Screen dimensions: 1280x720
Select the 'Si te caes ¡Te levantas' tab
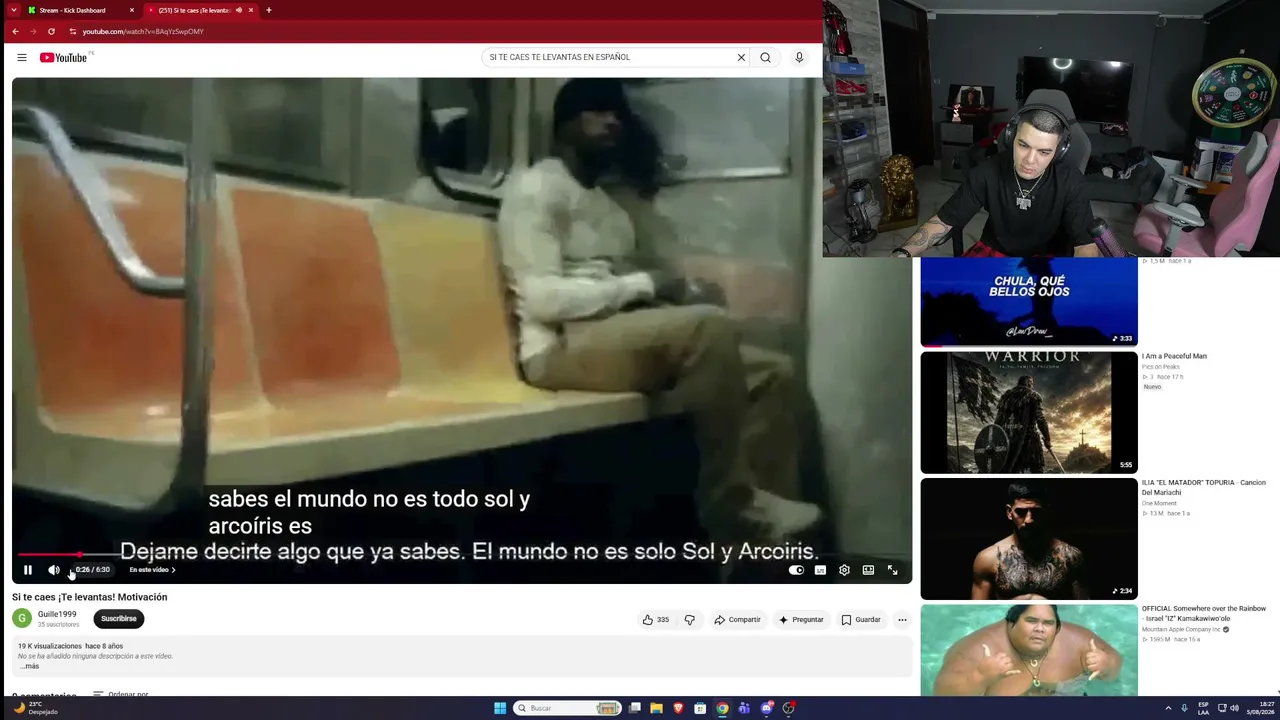pos(195,10)
